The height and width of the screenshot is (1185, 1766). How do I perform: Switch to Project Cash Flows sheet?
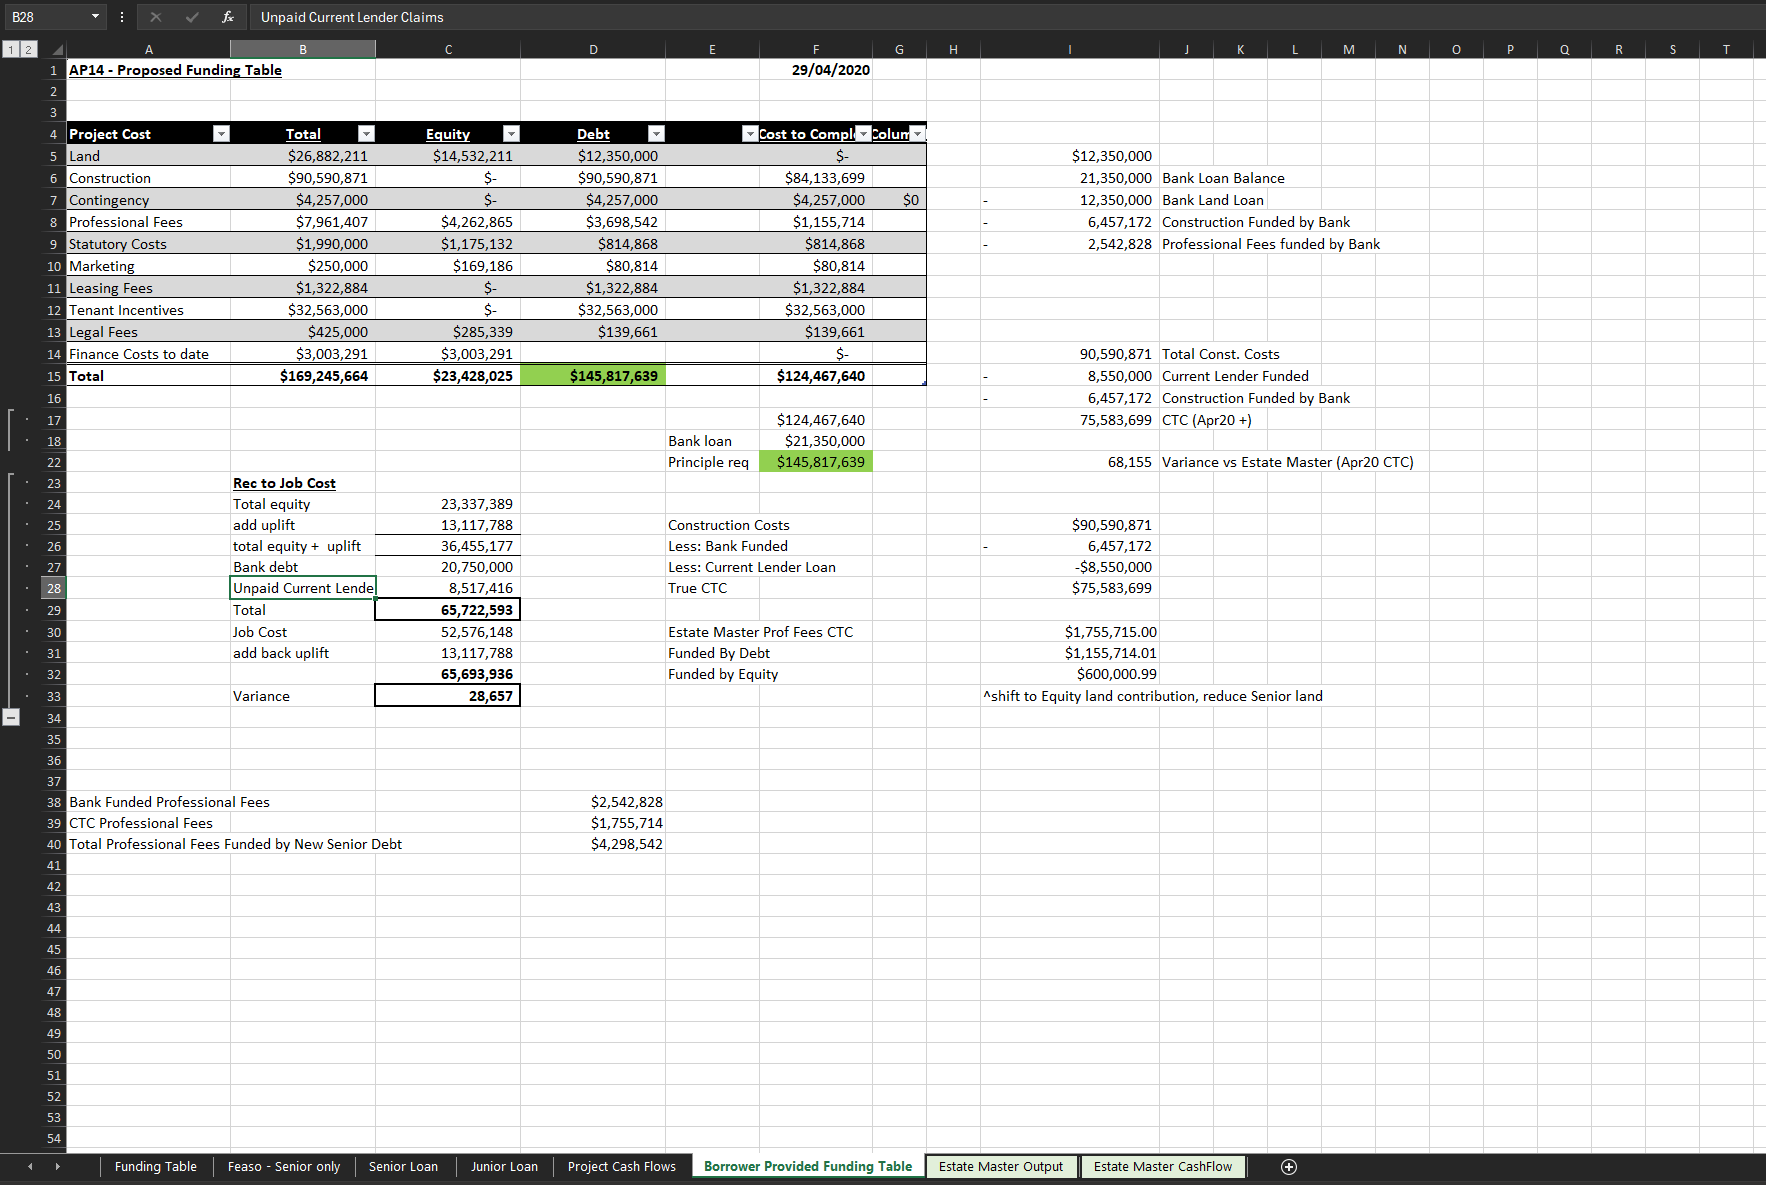(622, 1167)
